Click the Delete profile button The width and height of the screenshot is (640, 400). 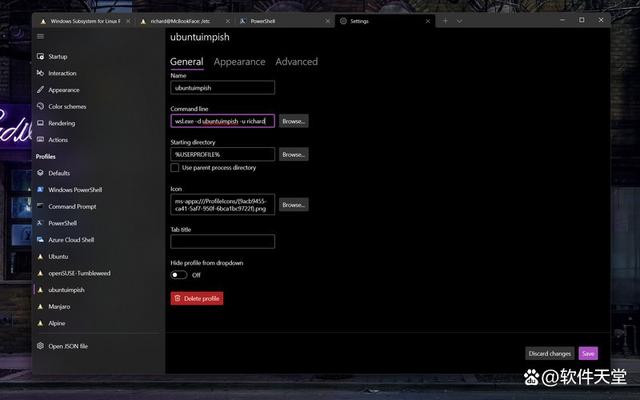pos(197,298)
